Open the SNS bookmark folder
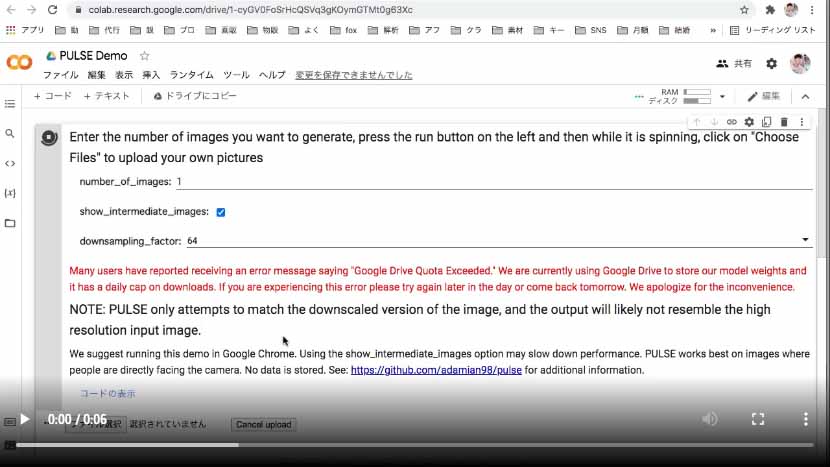Viewport: 830px width, 467px height. tap(591, 30)
